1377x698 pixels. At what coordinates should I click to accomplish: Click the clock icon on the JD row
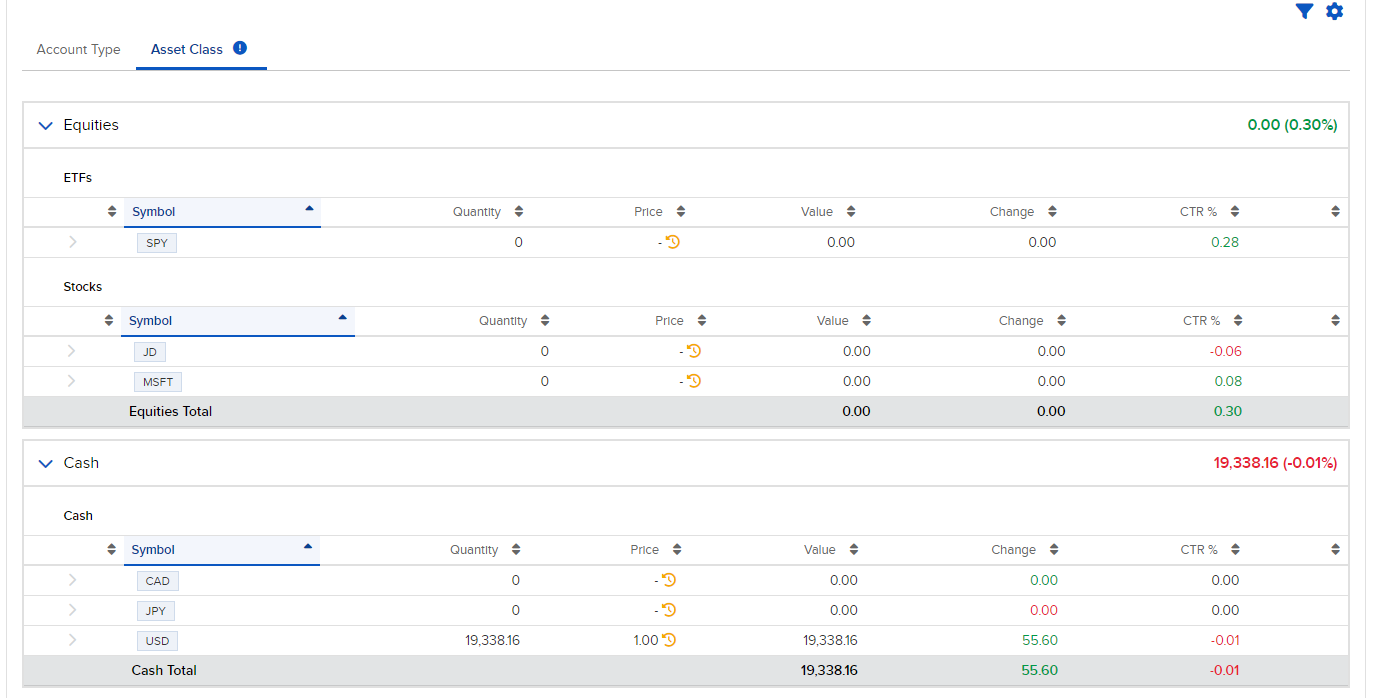tap(694, 352)
